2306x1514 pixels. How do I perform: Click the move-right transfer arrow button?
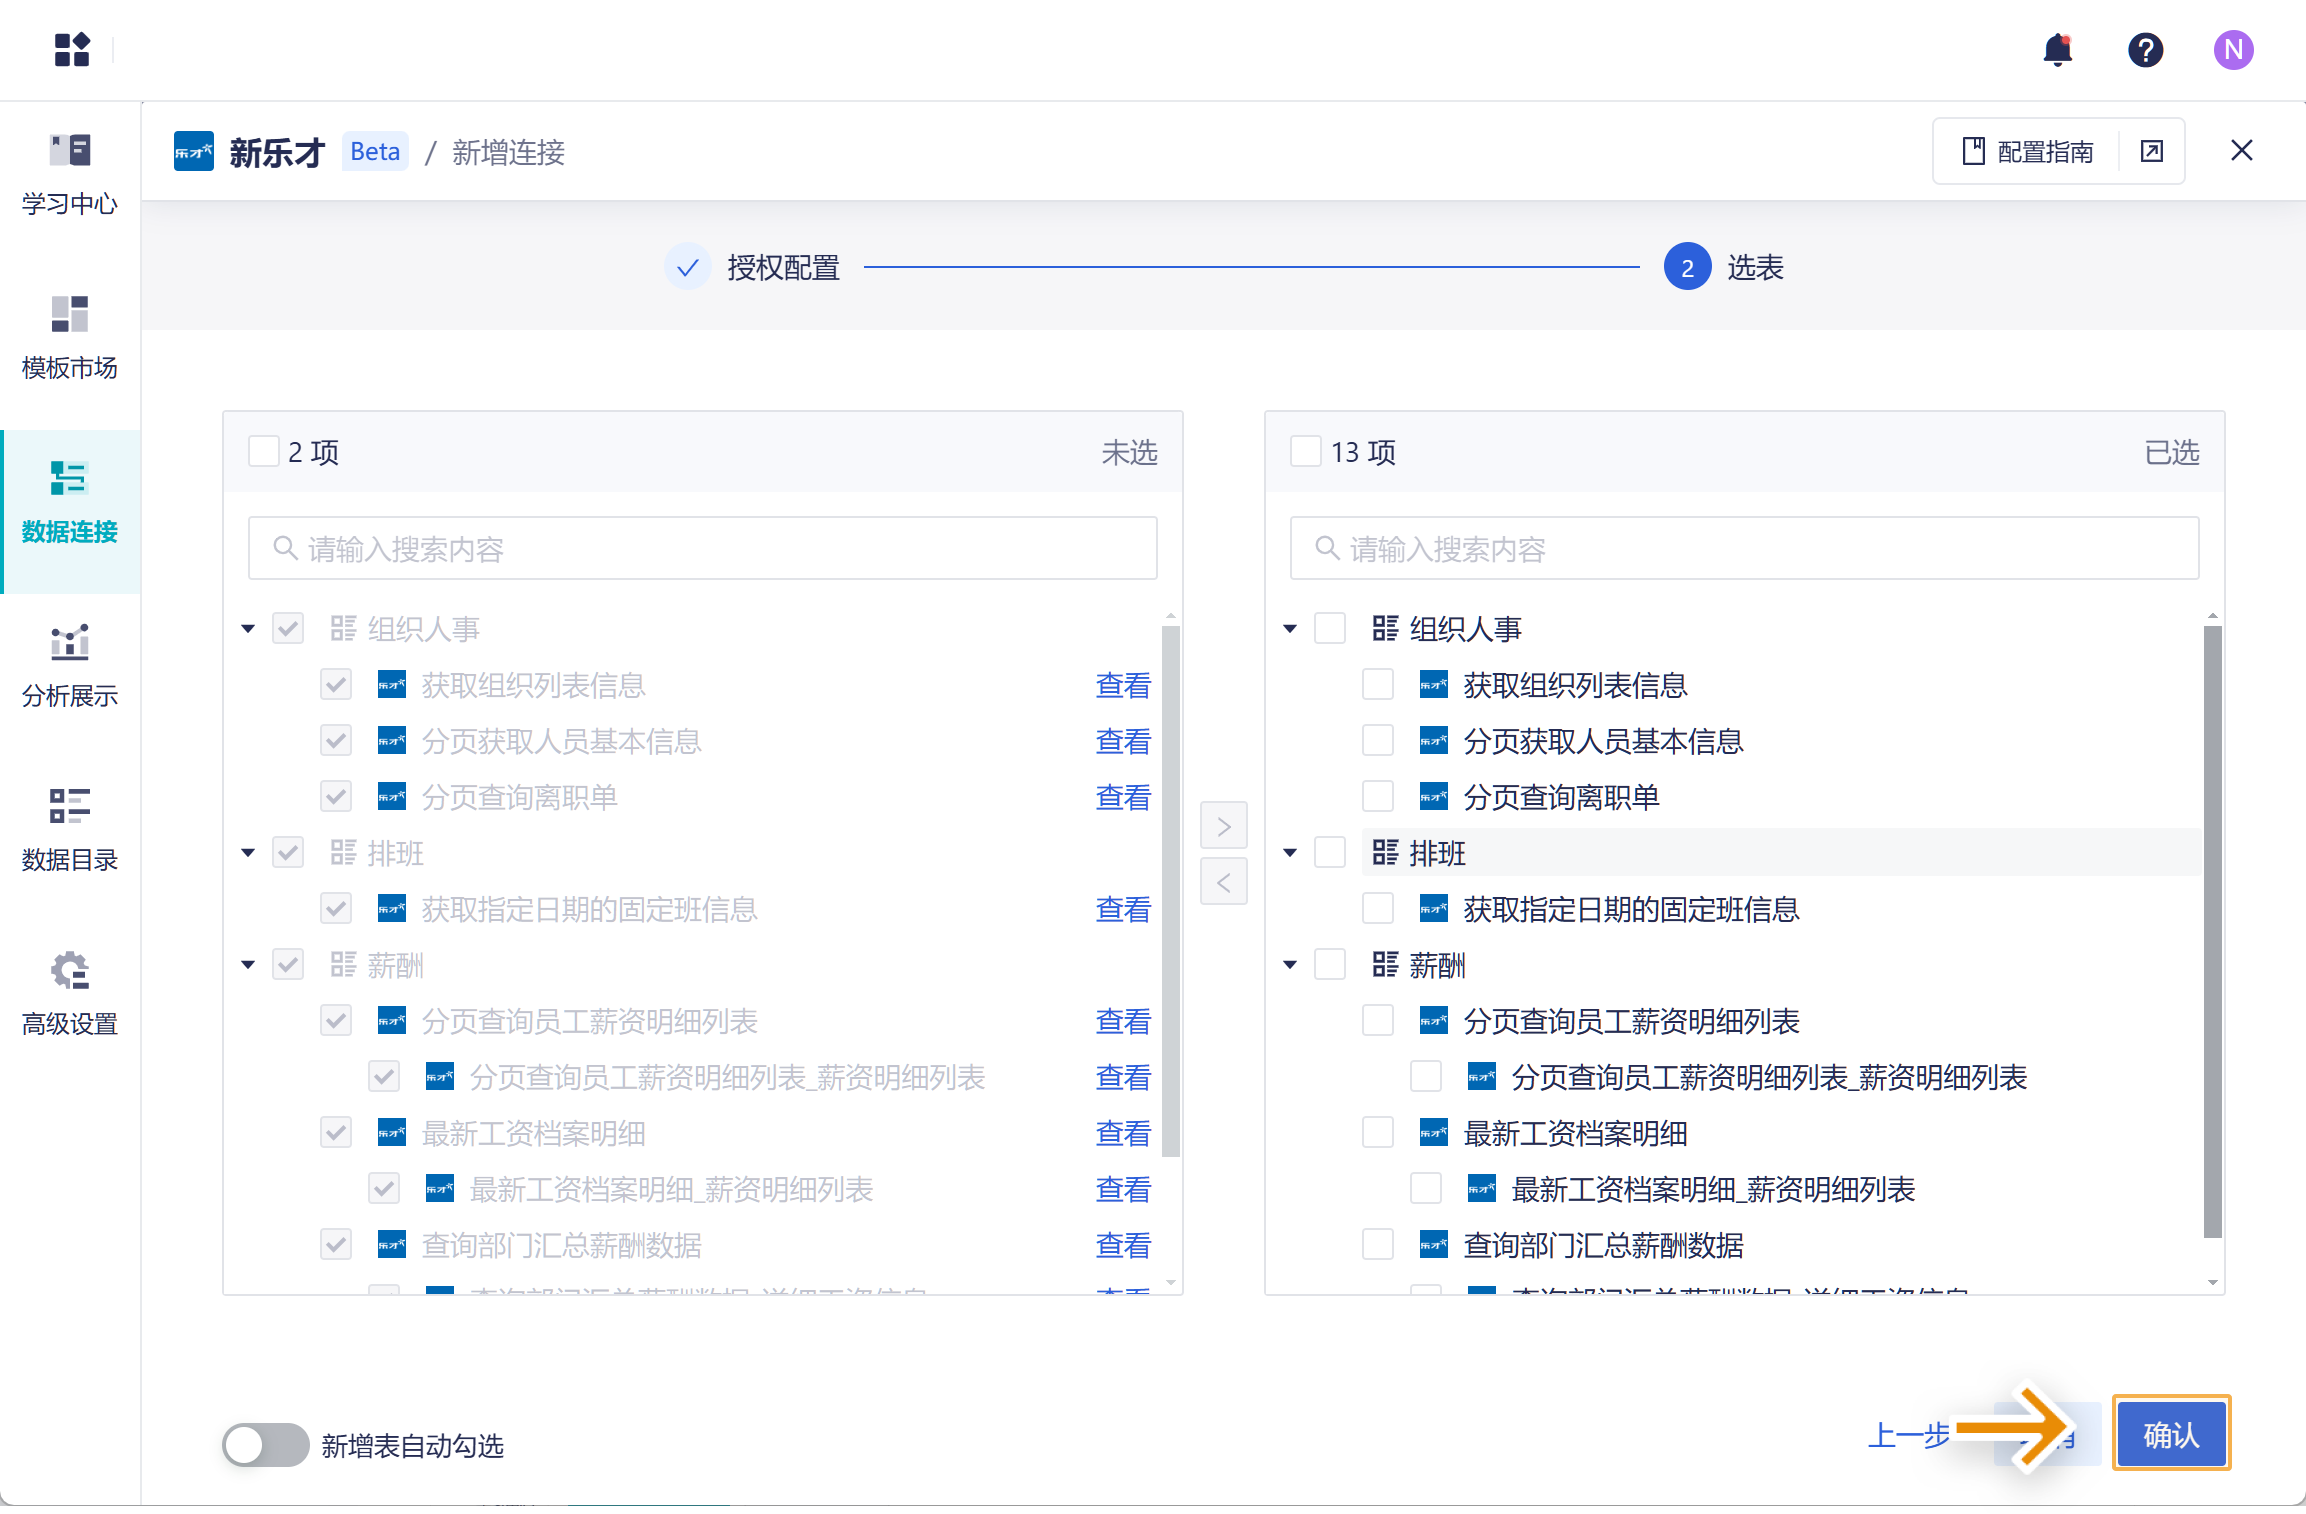click(1223, 826)
